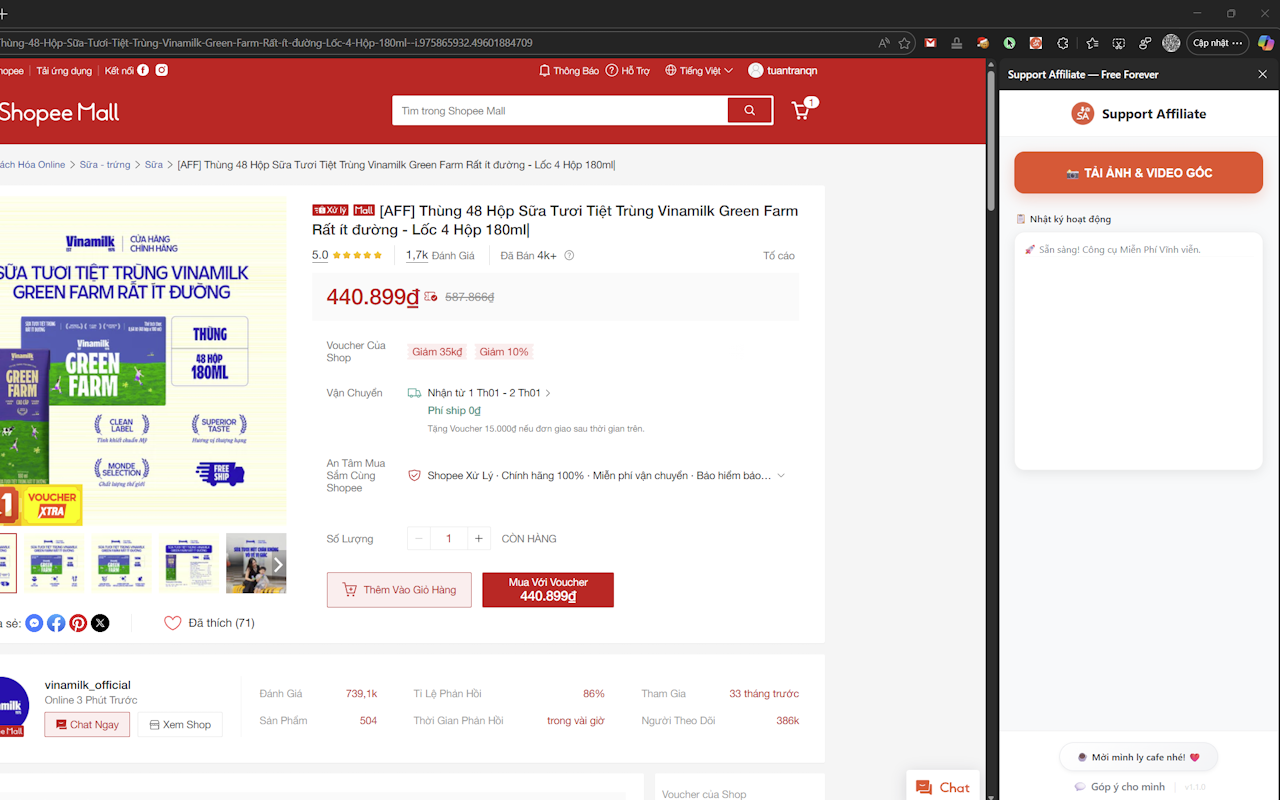Click Thêm Vào Giỏ Hàng button

pyautogui.click(x=399, y=590)
